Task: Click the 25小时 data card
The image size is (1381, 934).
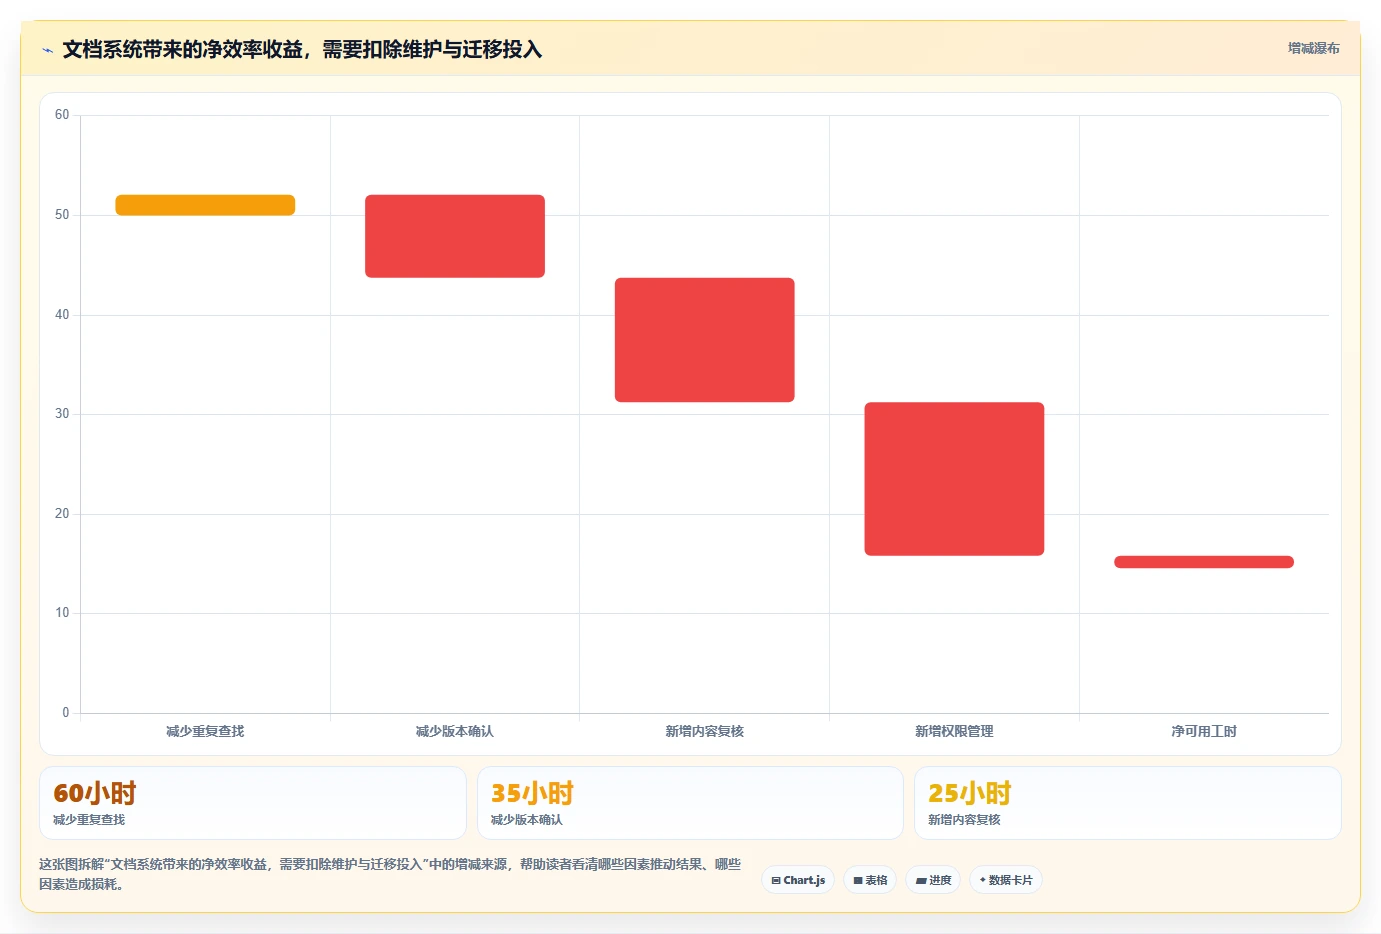Action: (x=1128, y=803)
